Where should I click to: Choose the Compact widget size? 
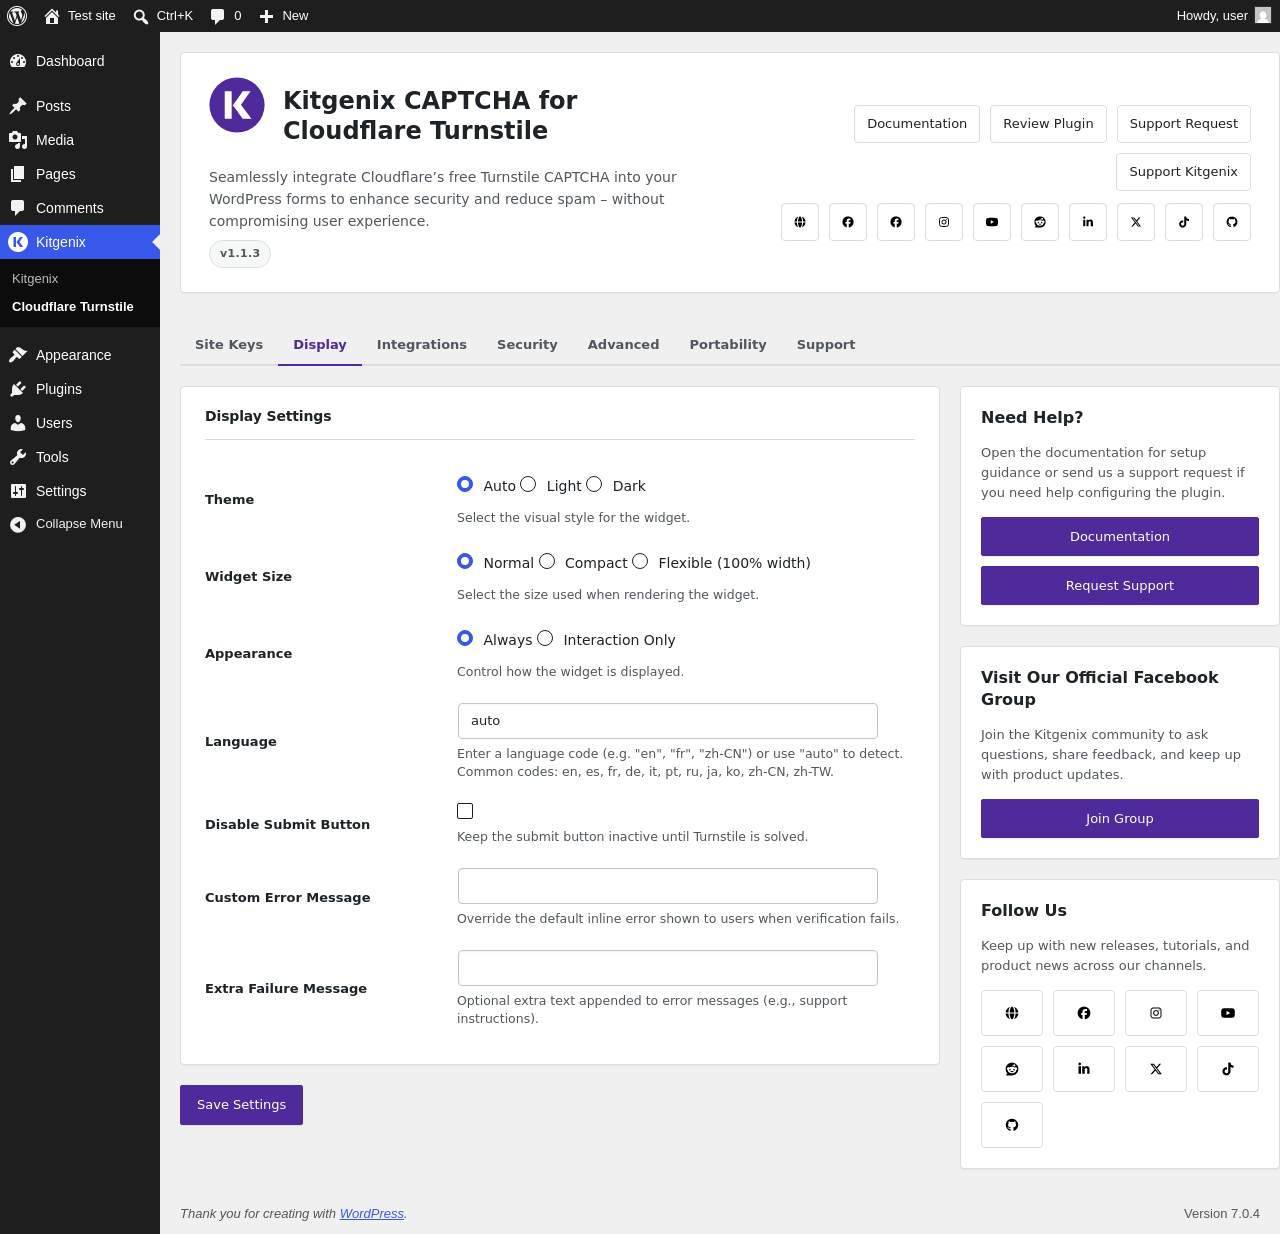point(547,561)
